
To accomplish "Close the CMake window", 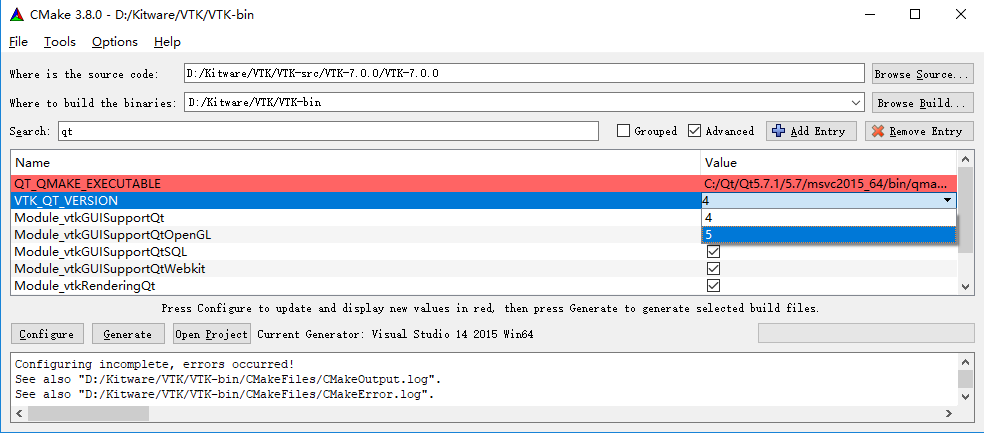I will [x=961, y=14].
